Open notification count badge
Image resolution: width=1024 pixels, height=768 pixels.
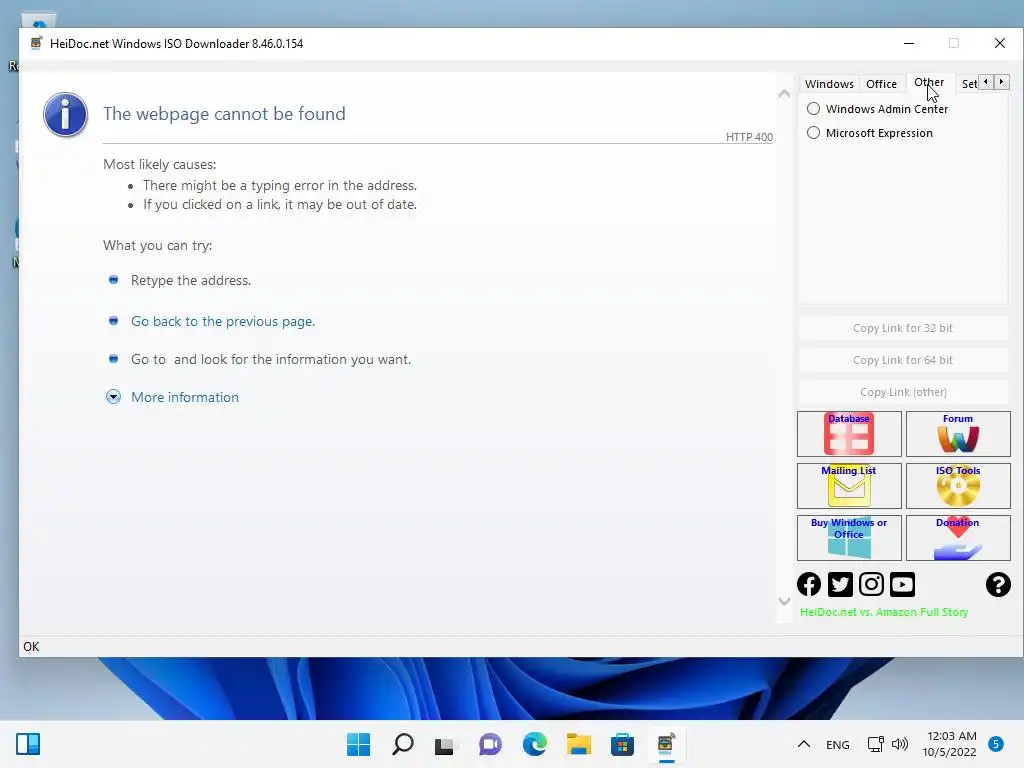click(x=995, y=744)
